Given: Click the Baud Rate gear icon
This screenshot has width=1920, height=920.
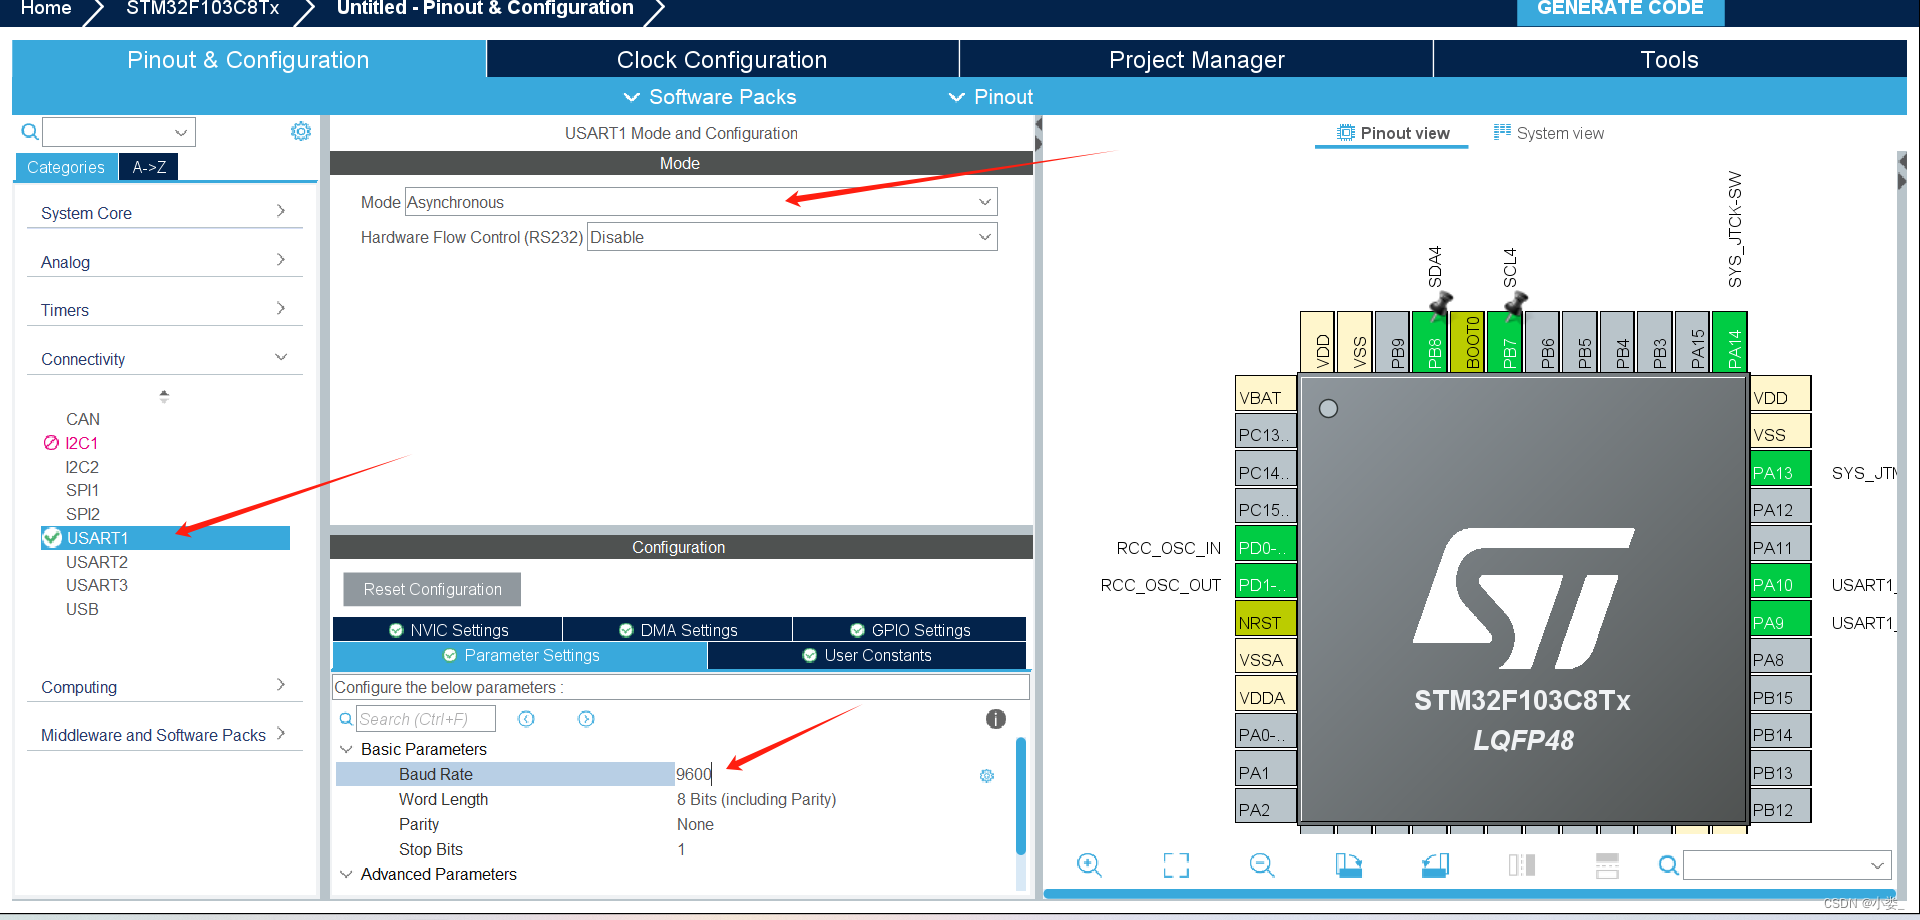Looking at the screenshot, I should (987, 776).
